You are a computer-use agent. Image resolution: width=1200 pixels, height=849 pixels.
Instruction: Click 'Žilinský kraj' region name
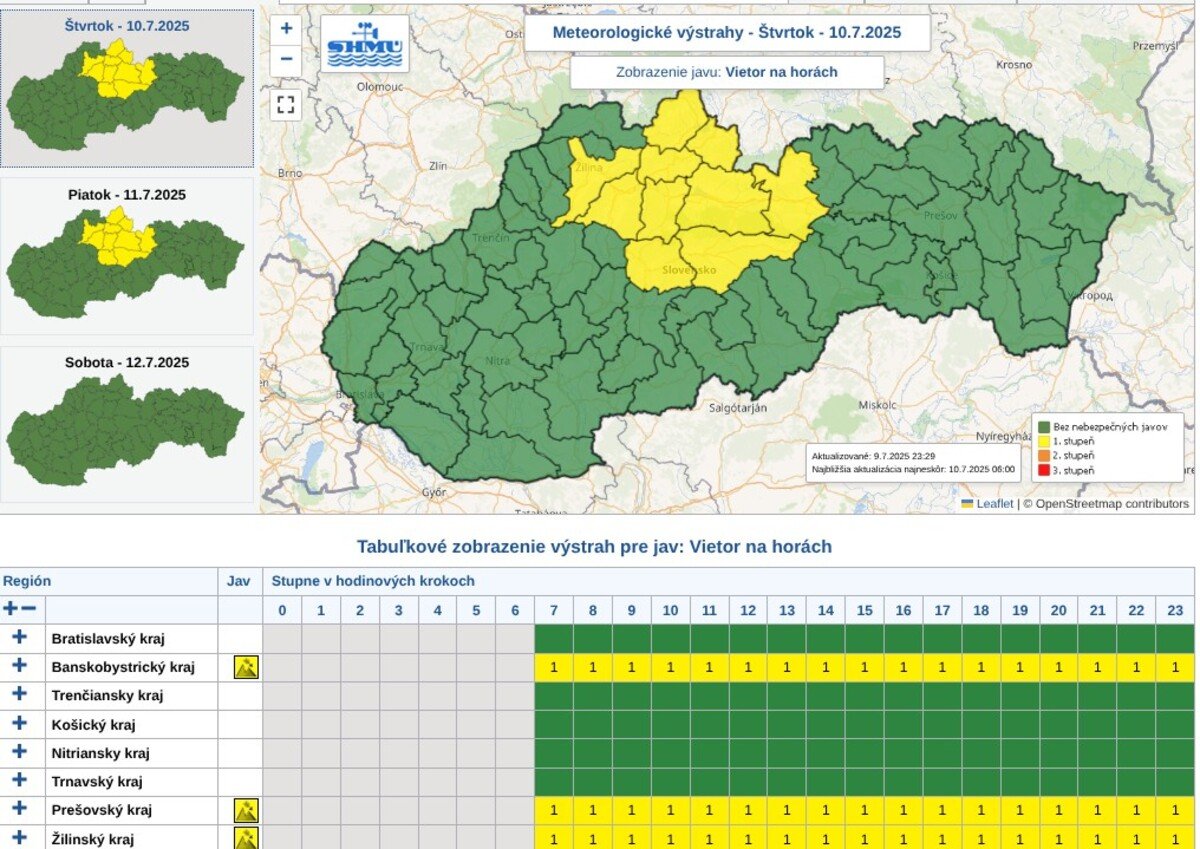(93, 839)
